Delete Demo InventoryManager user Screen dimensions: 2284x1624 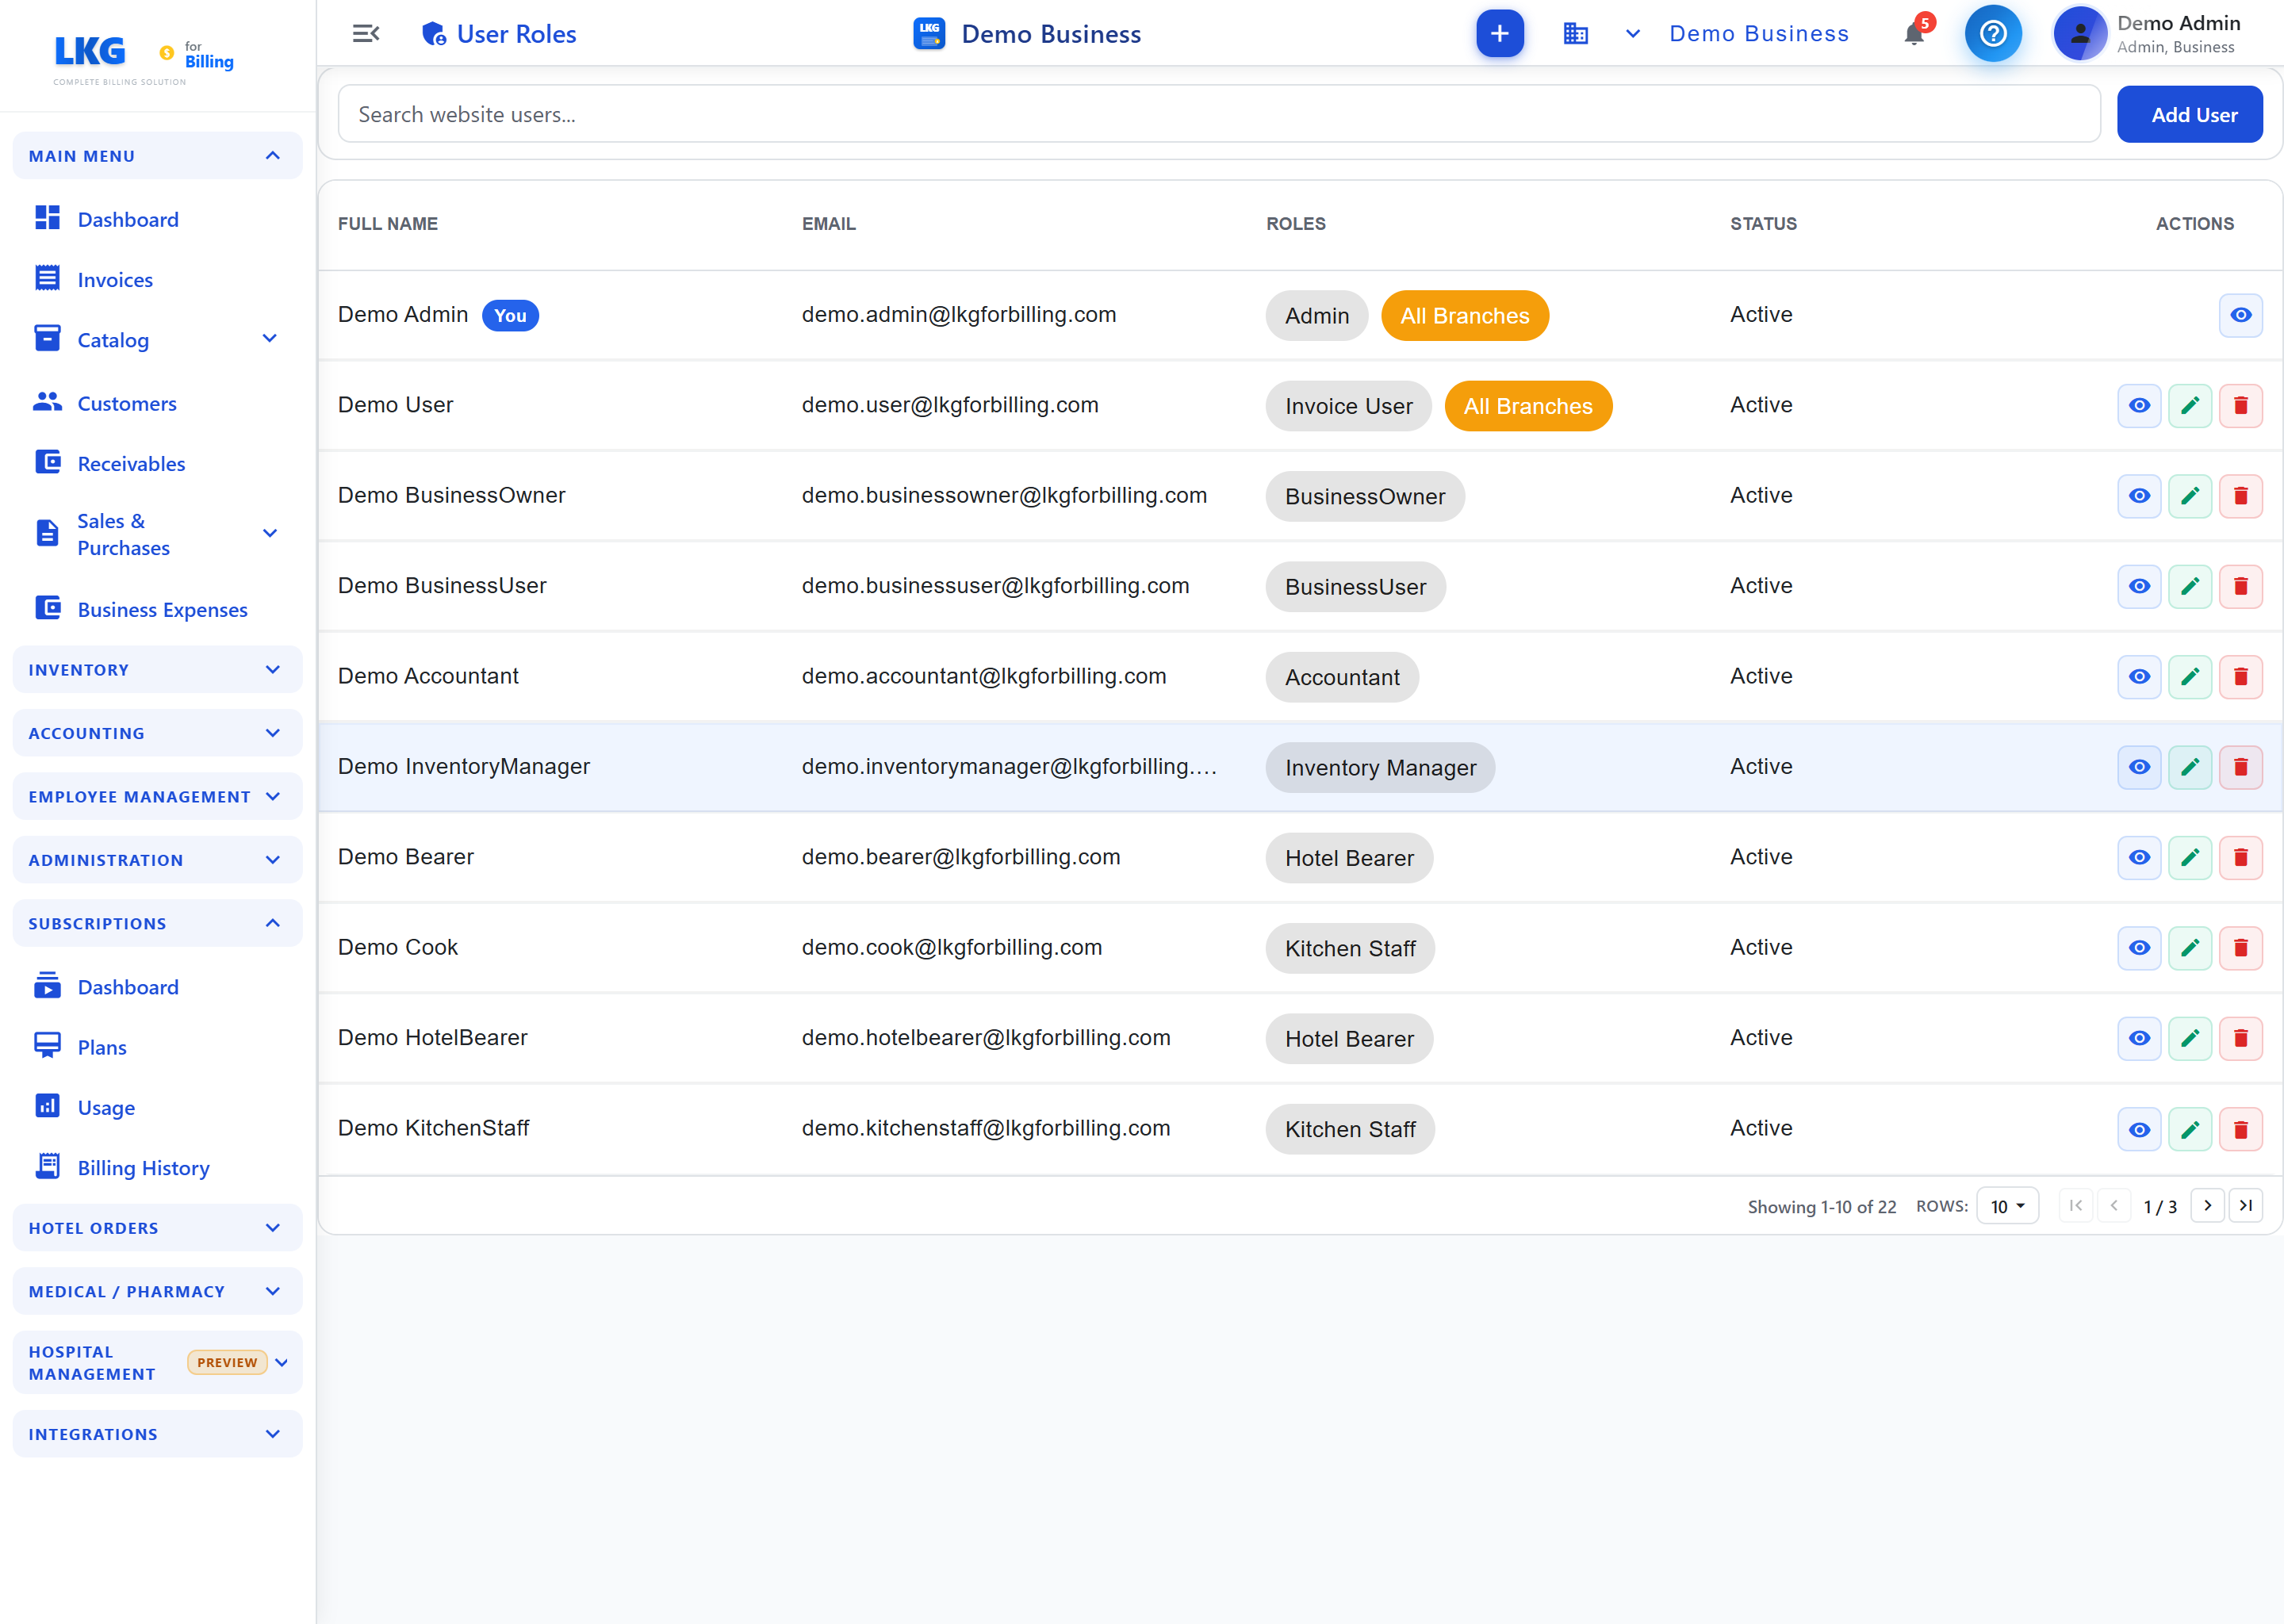[2240, 767]
